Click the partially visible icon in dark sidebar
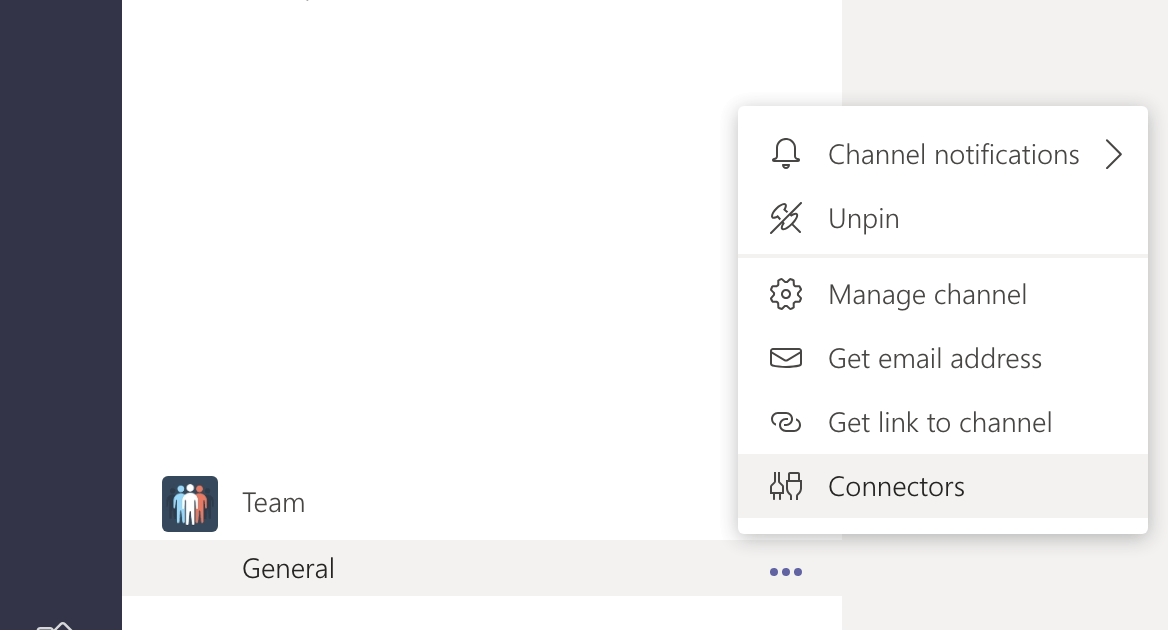 pyautogui.click(x=54, y=626)
